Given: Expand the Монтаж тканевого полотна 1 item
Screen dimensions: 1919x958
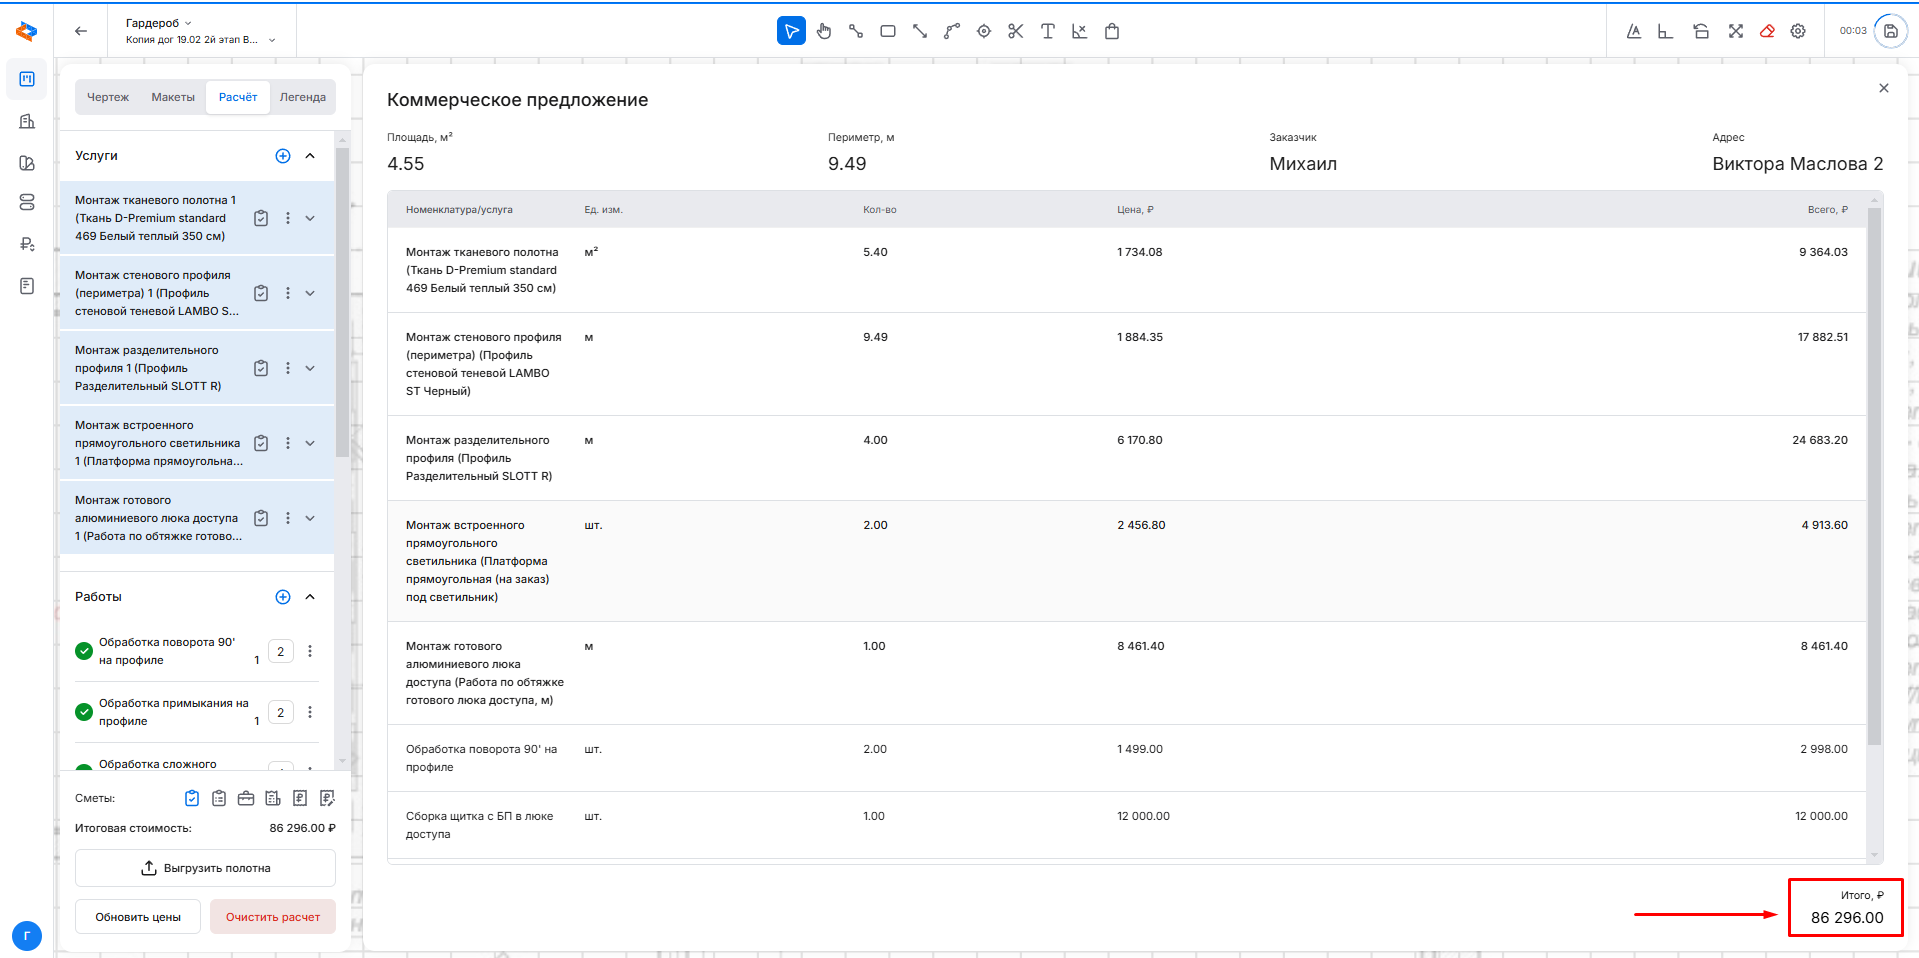Looking at the screenshot, I should pyautogui.click(x=310, y=218).
